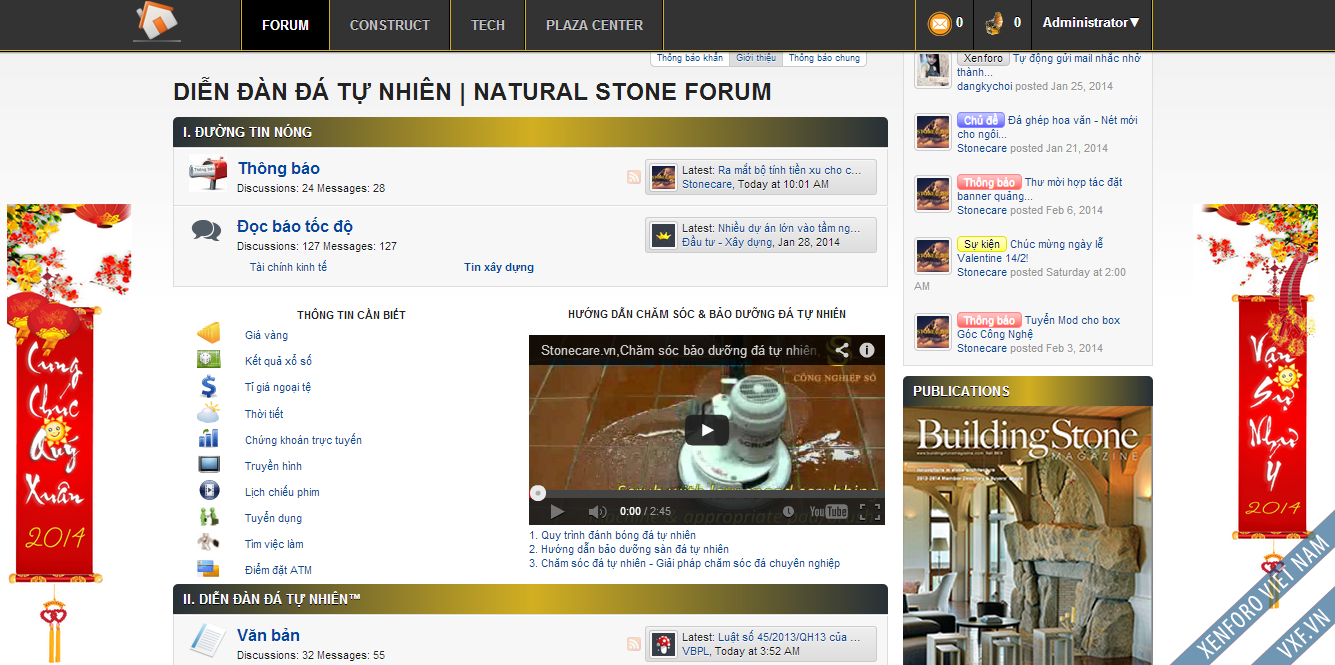Open the alerts trophy icon

click(x=994, y=23)
